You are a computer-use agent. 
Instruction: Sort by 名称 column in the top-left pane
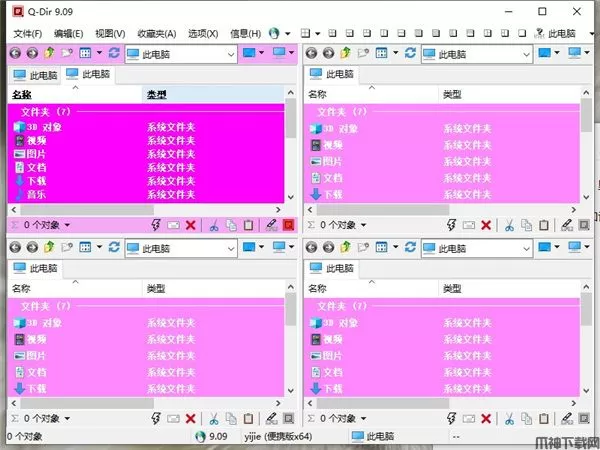tap(75, 95)
